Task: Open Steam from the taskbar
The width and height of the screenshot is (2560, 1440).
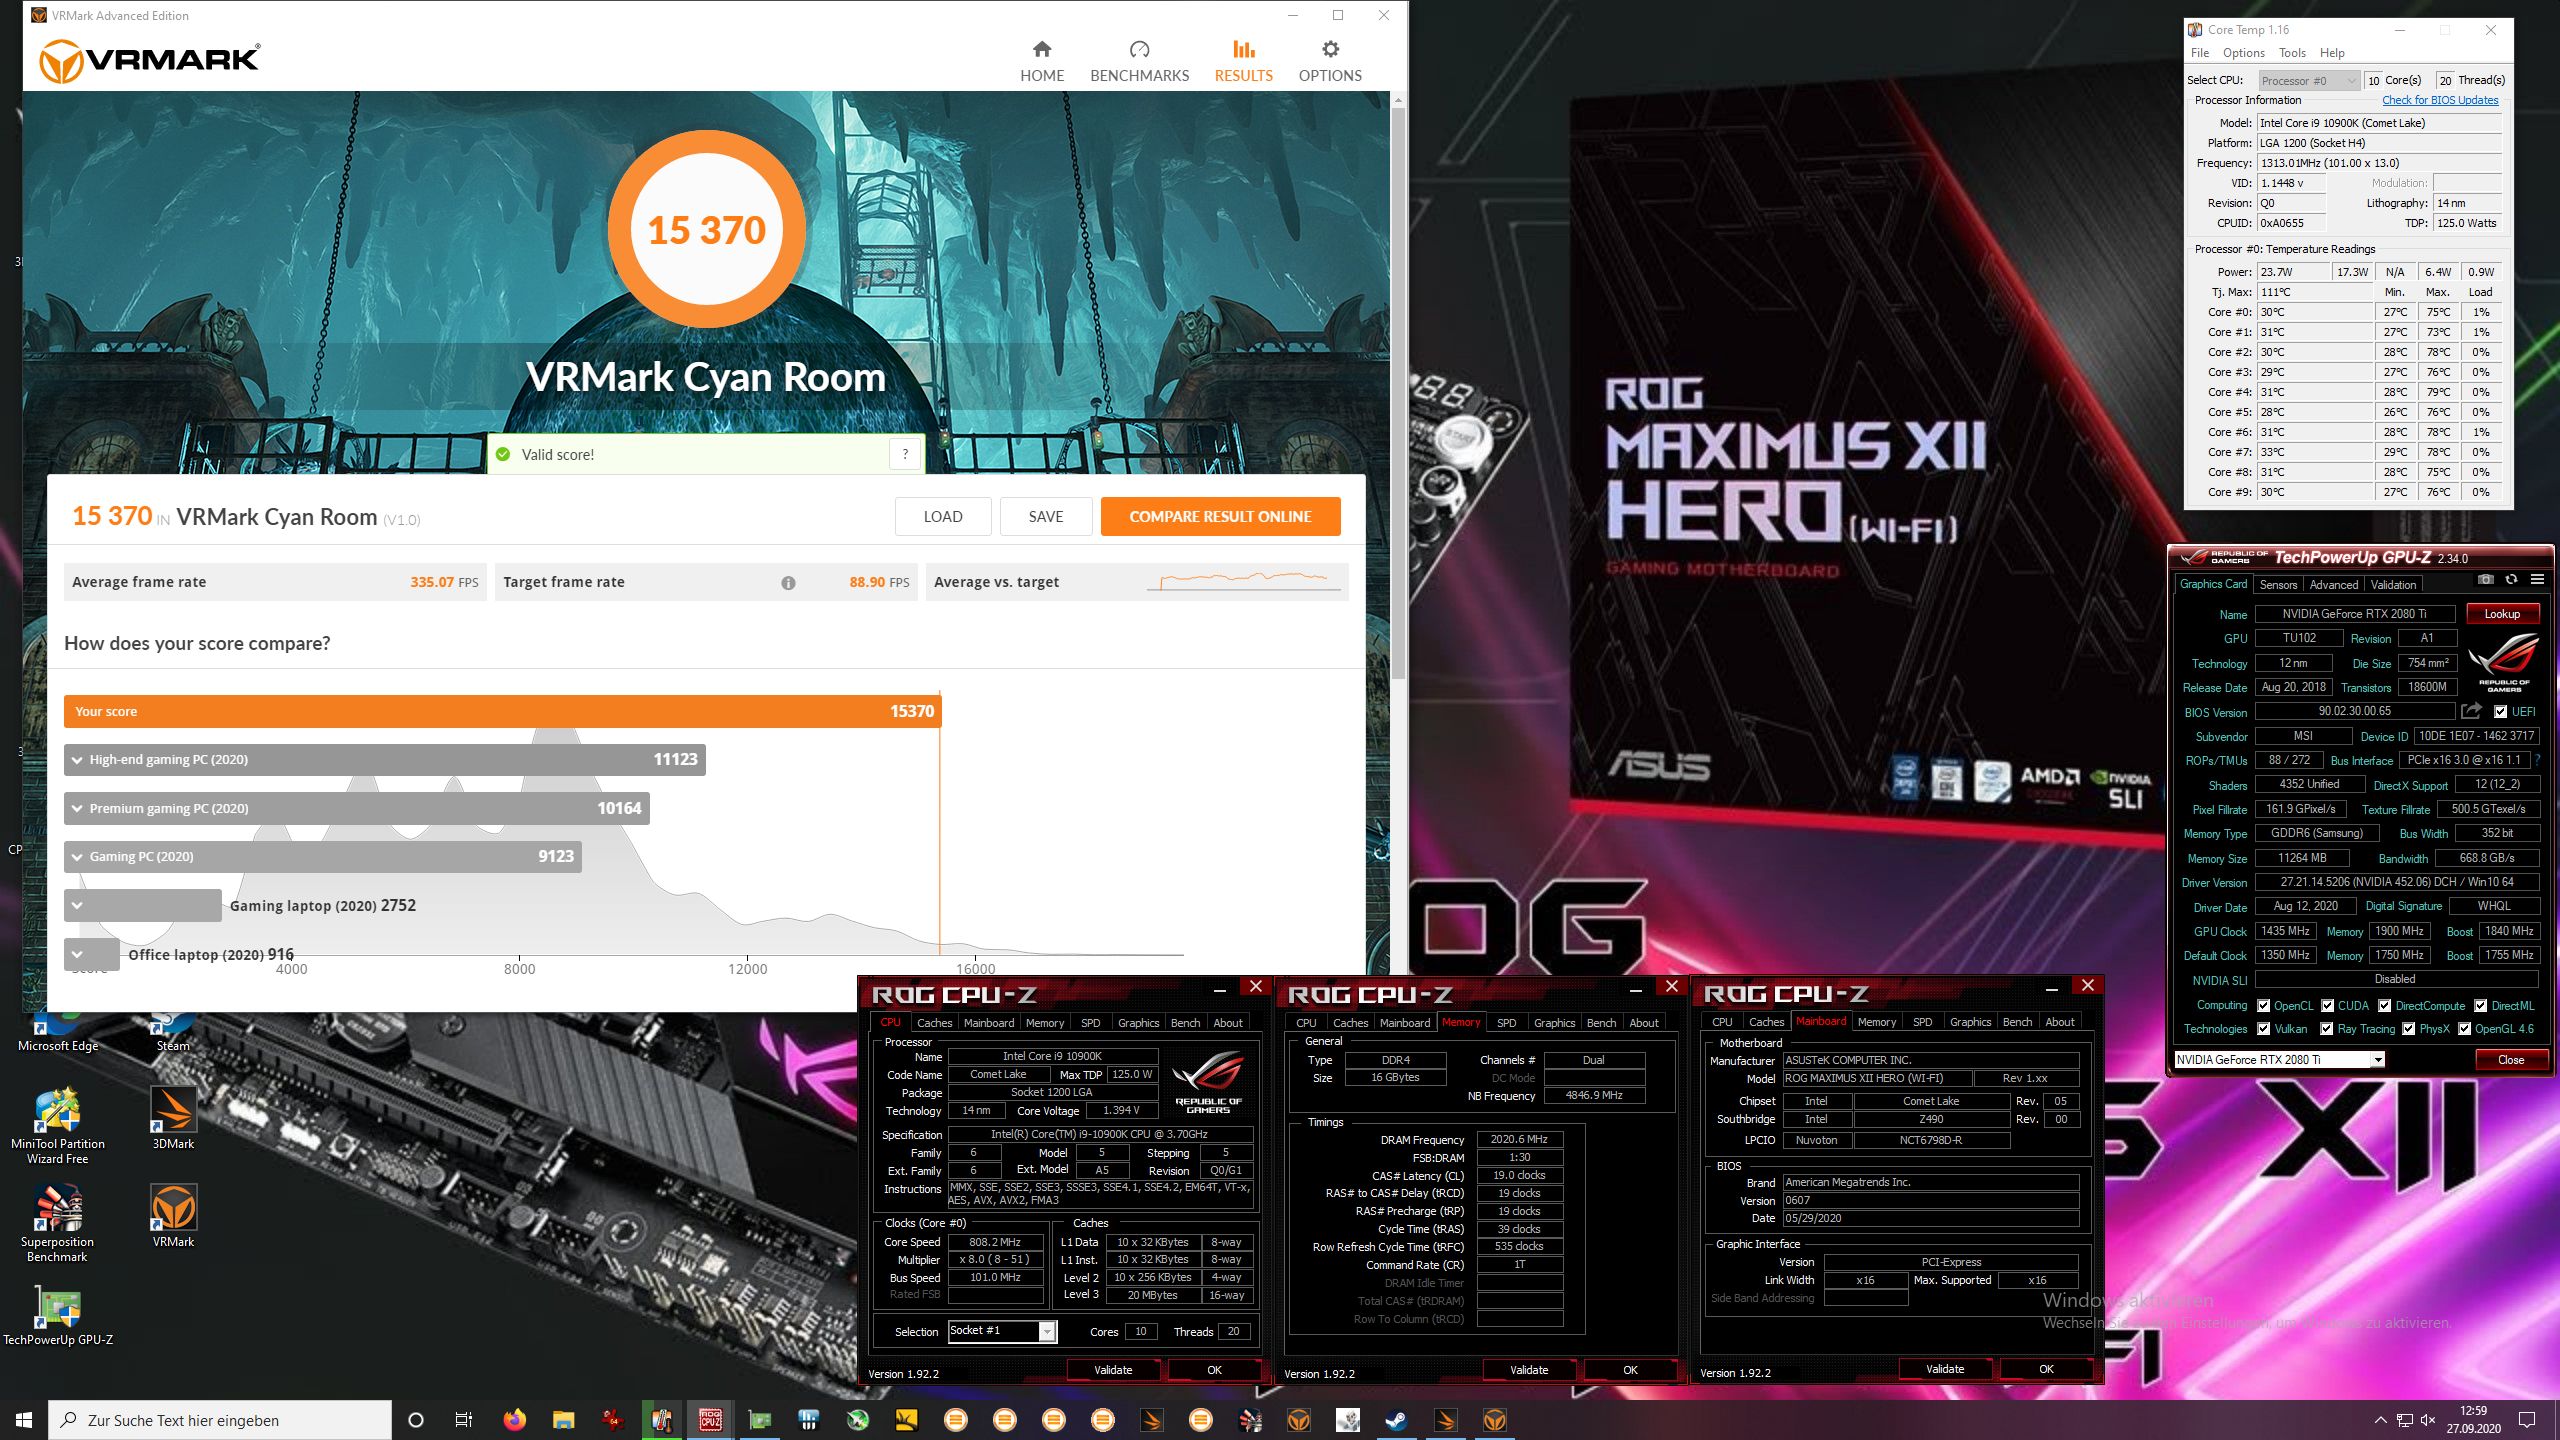Action: [x=1396, y=1420]
